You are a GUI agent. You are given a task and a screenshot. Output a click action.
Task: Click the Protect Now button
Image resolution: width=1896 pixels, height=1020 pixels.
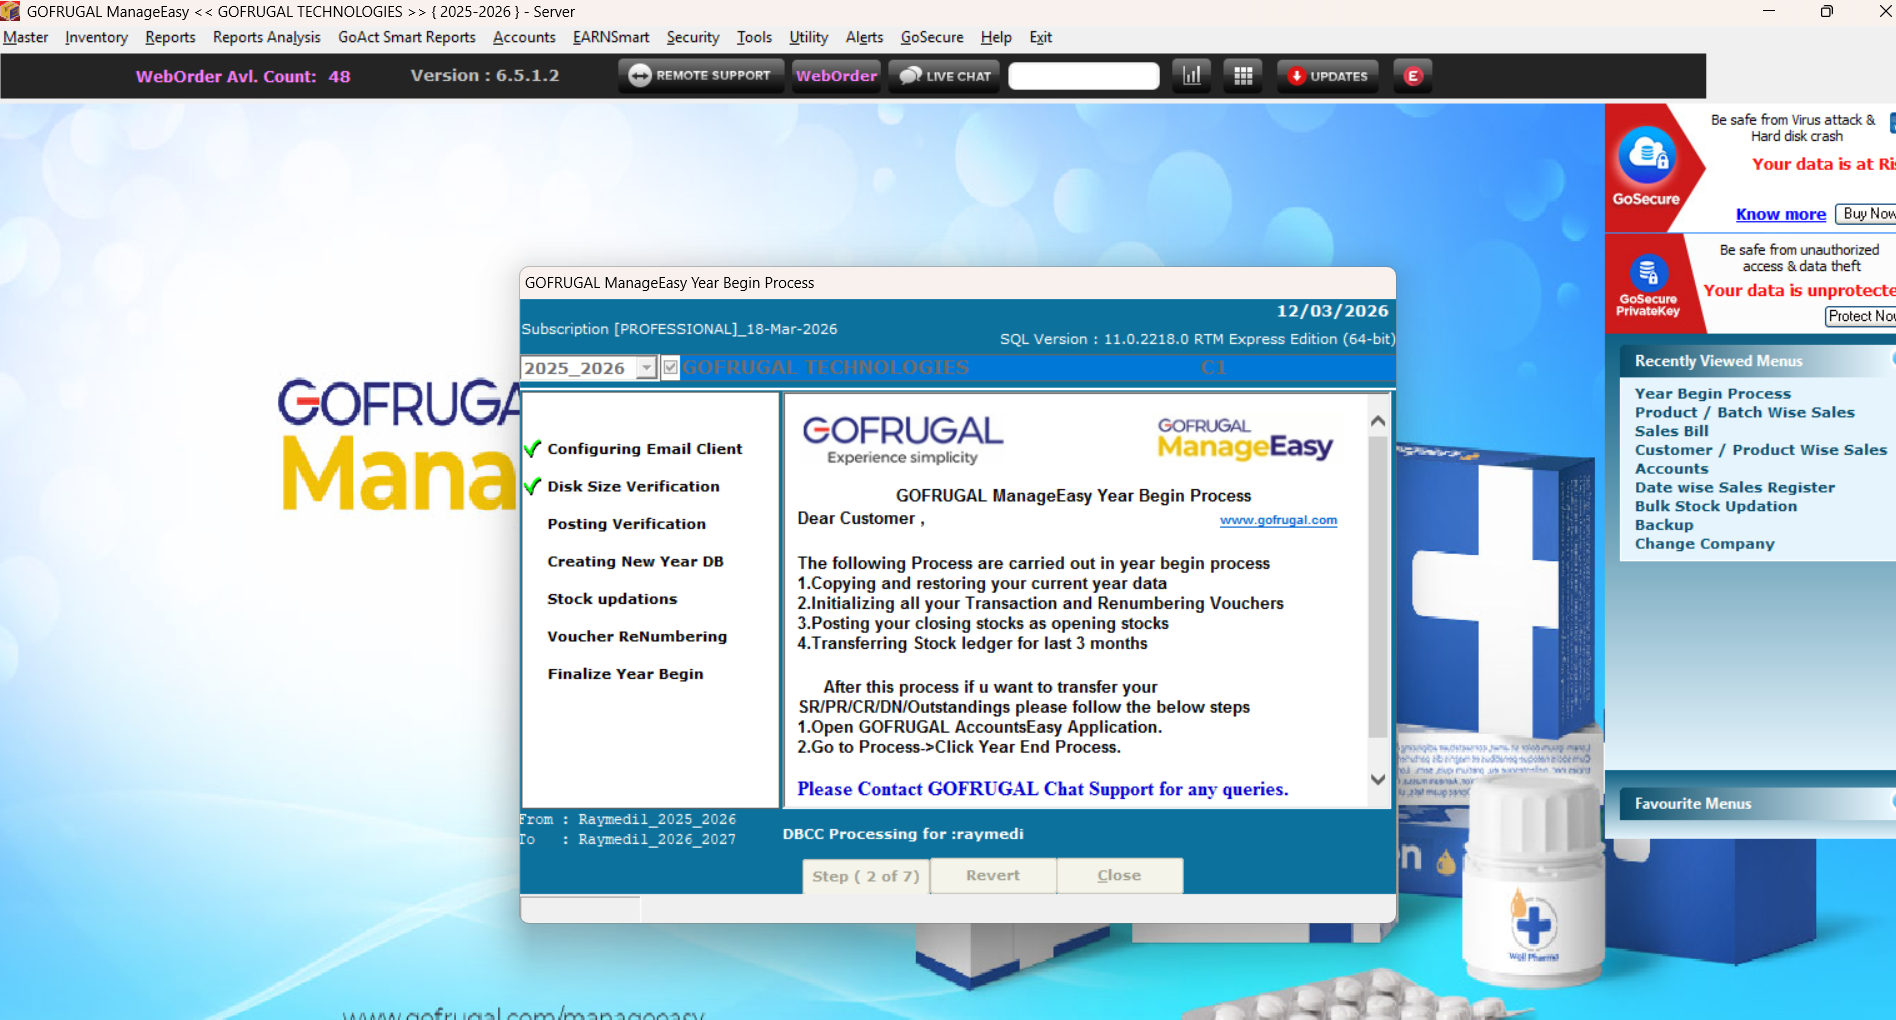click(1861, 316)
